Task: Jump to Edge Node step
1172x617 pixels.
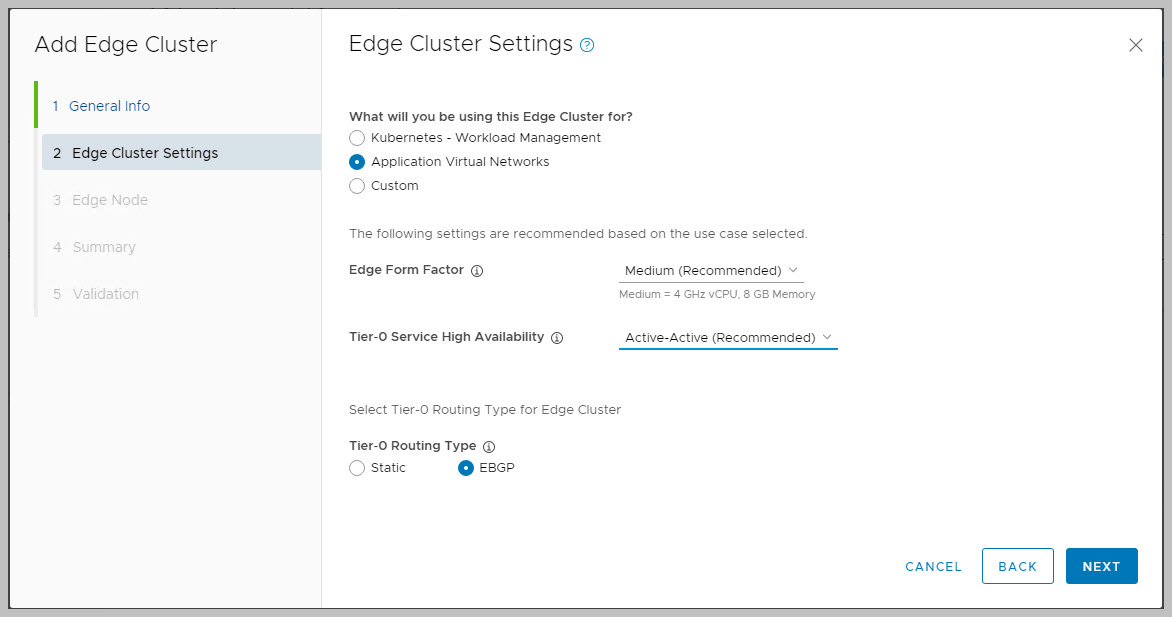Action: 109,200
